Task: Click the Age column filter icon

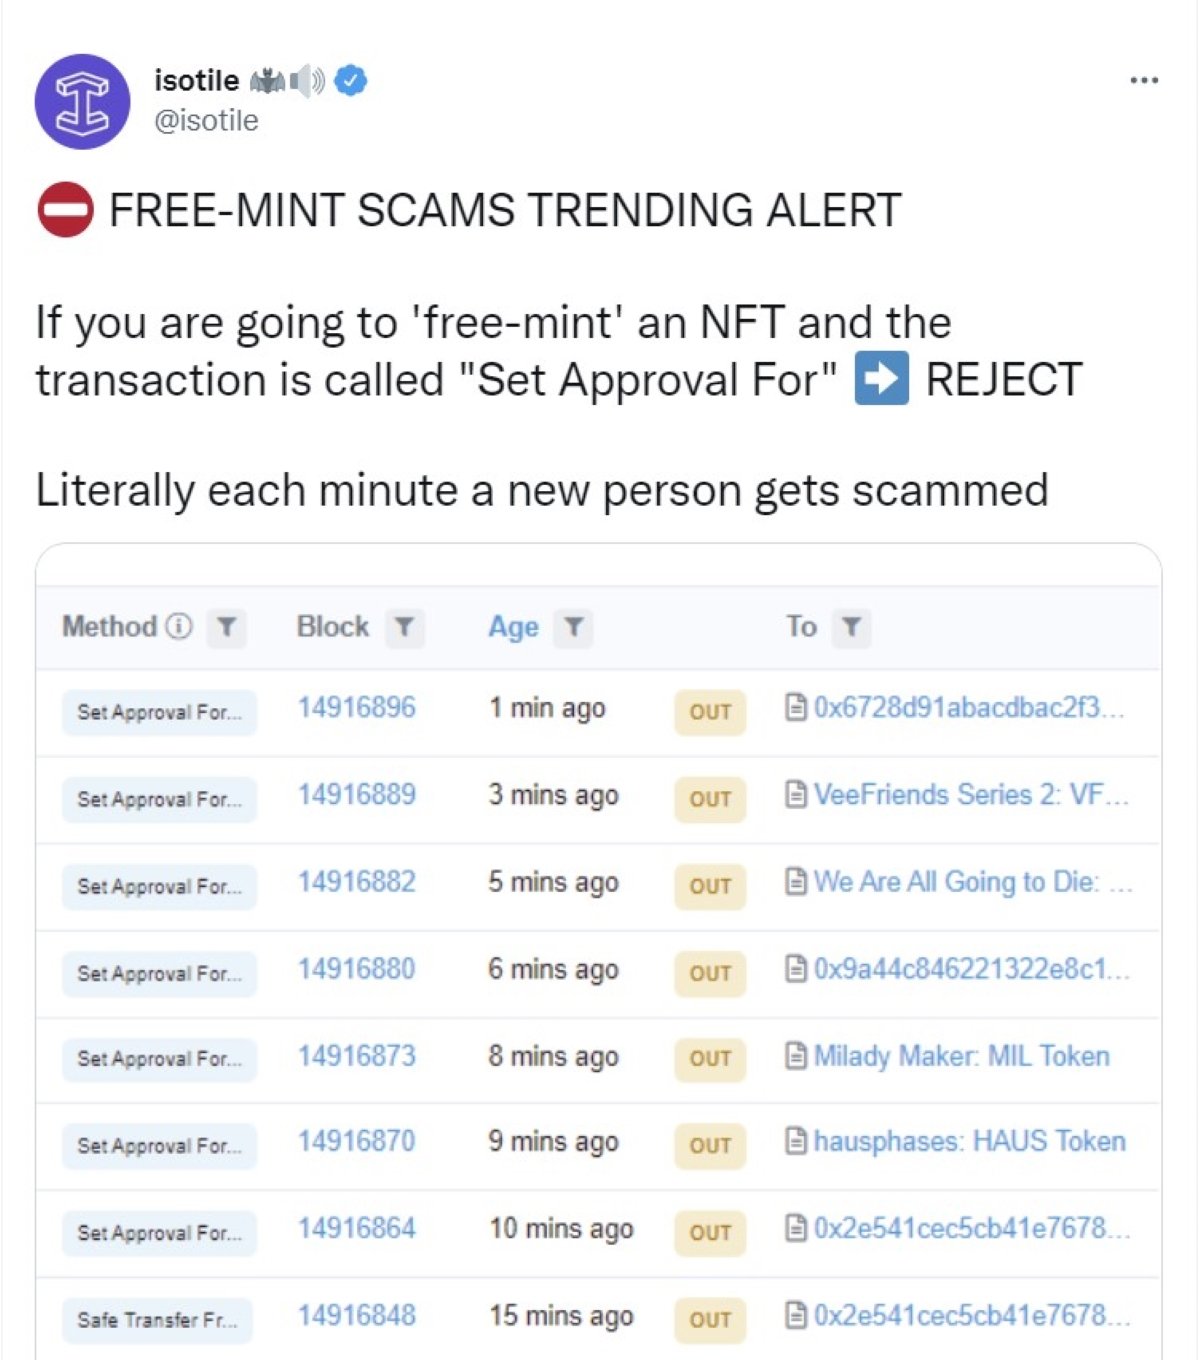Action: click(x=573, y=628)
